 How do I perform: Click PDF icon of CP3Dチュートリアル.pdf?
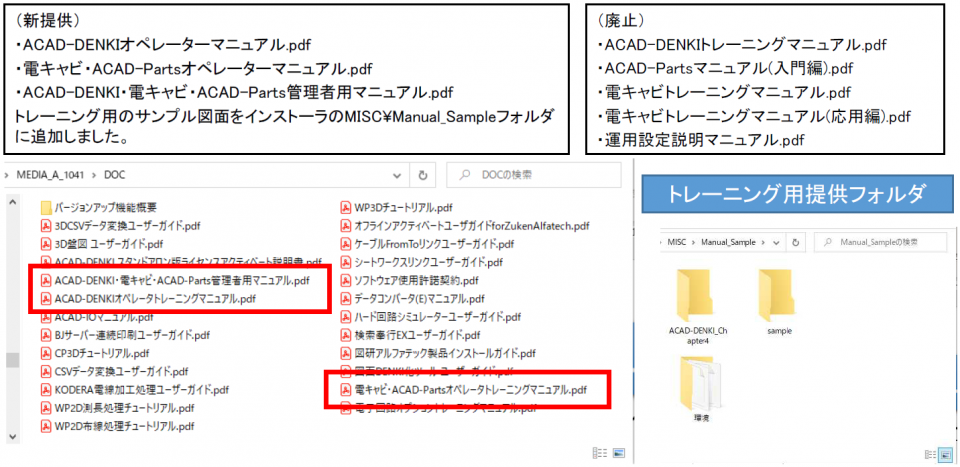45,353
